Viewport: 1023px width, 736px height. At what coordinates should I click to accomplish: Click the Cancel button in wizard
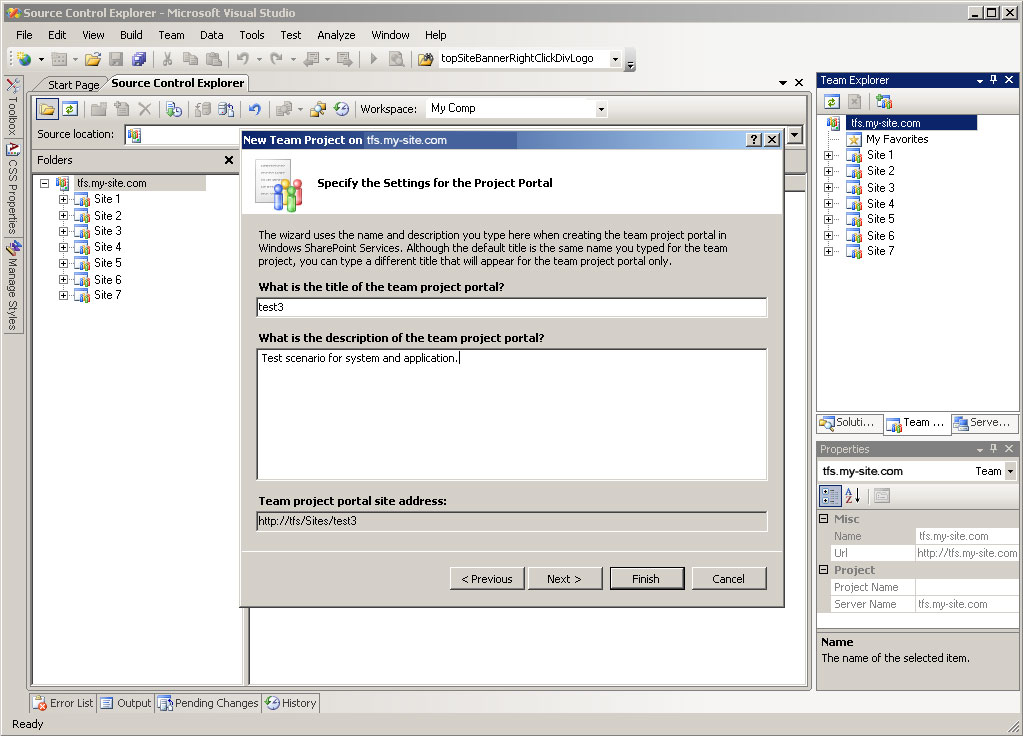(x=728, y=579)
